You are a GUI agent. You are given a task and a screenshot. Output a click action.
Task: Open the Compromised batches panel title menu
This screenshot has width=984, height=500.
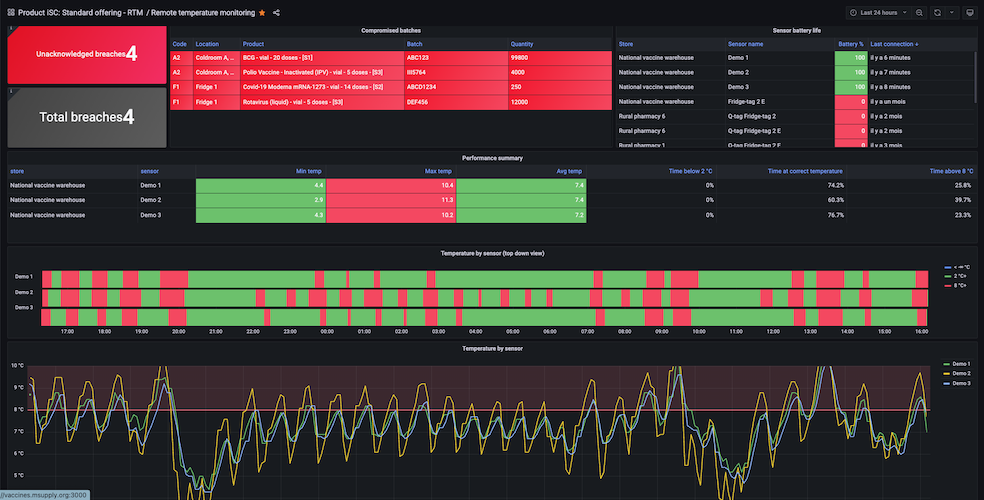[390, 31]
